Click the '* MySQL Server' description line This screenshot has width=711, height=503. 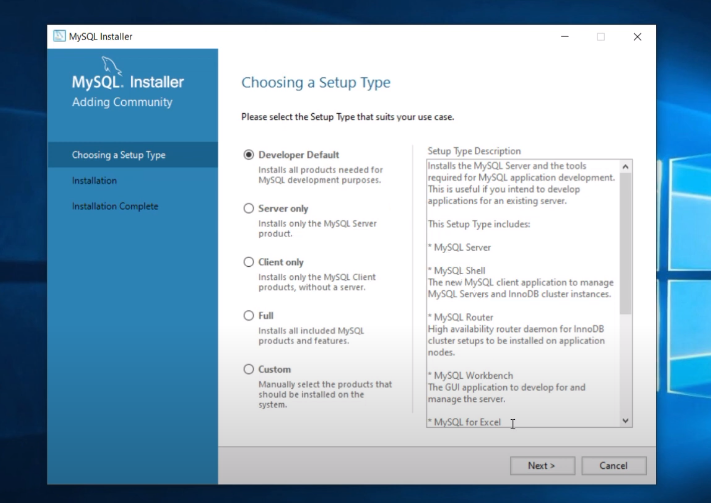[459, 247]
